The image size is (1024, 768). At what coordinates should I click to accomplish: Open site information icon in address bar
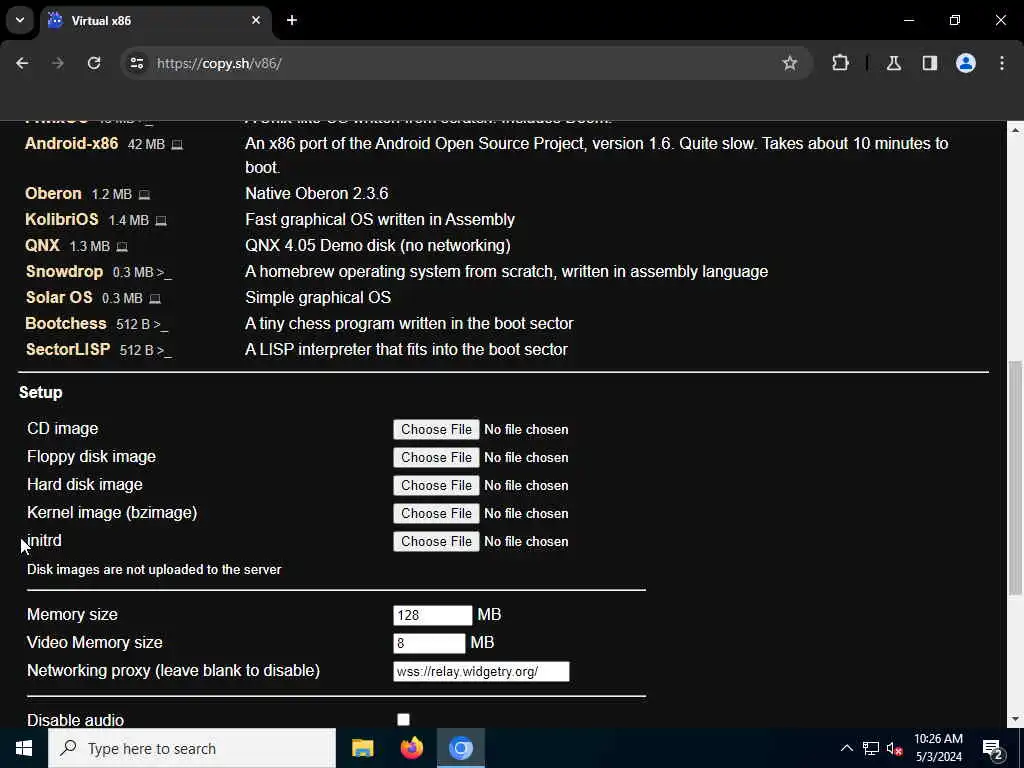(x=137, y=63)
